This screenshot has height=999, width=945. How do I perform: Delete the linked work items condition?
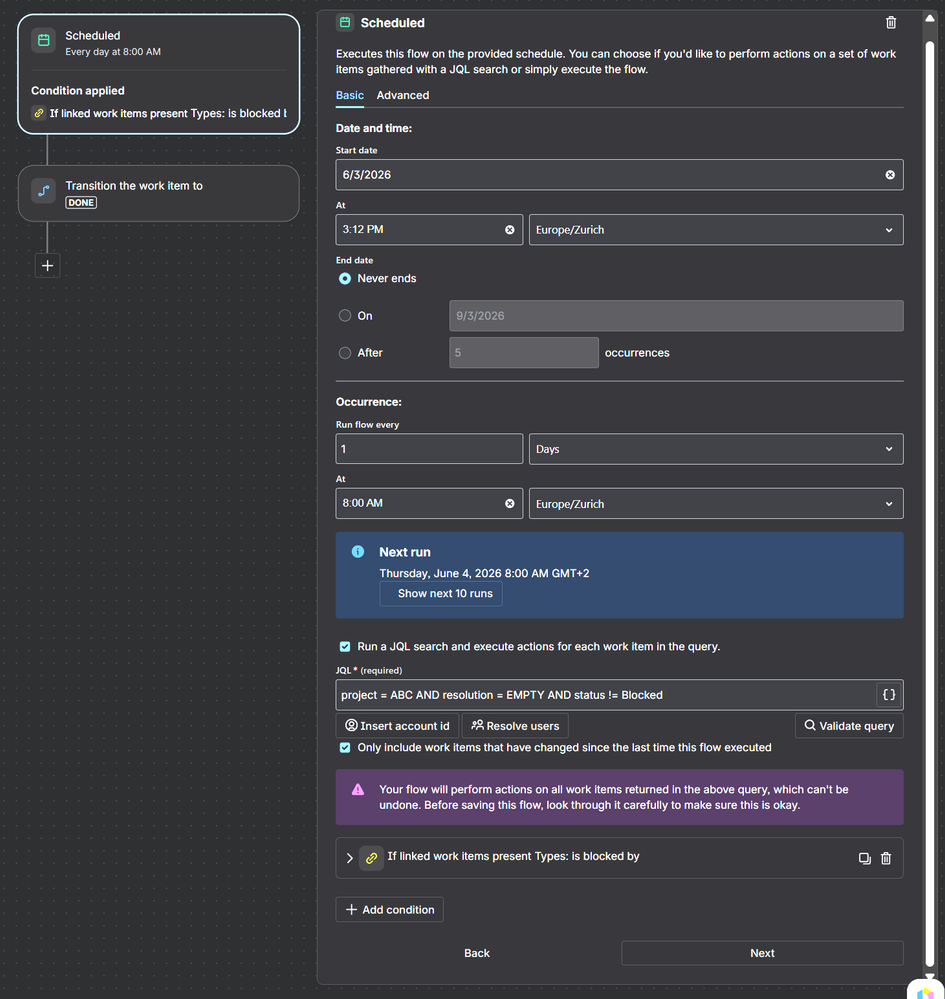coord(886,858)
